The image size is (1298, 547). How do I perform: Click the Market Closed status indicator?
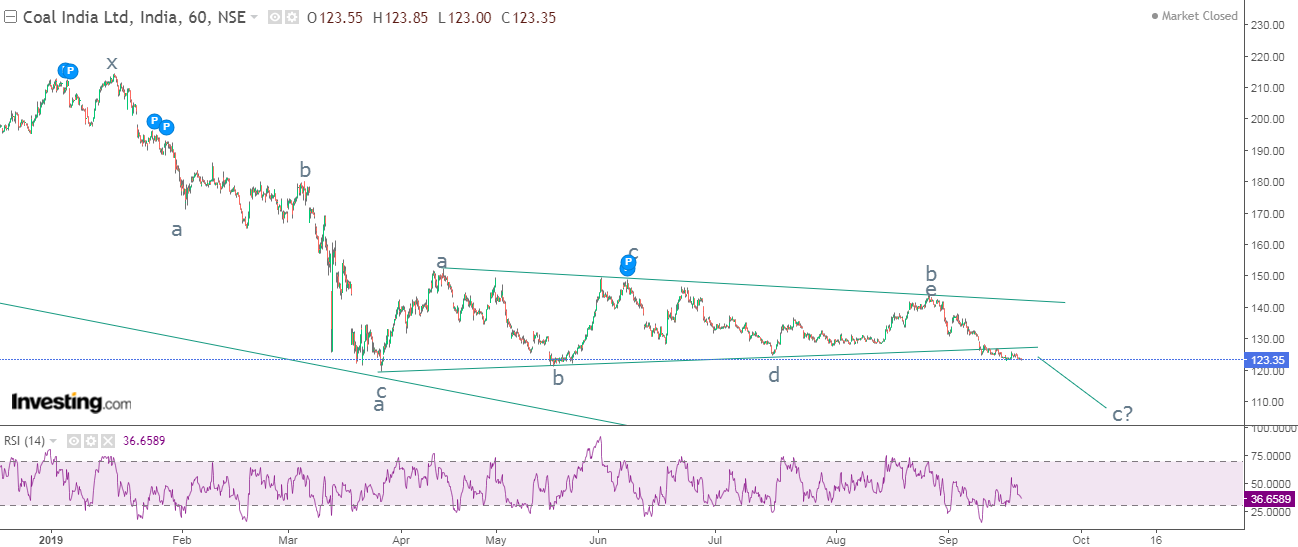[x=1194, y=16]
